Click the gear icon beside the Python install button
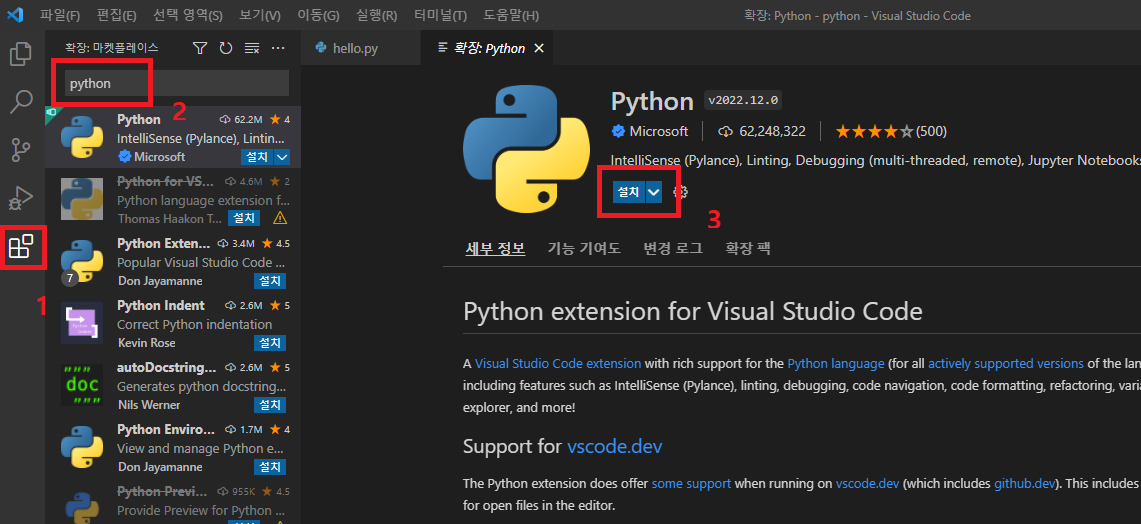This screenshot has width=1141, height=524. pos(680,192)
